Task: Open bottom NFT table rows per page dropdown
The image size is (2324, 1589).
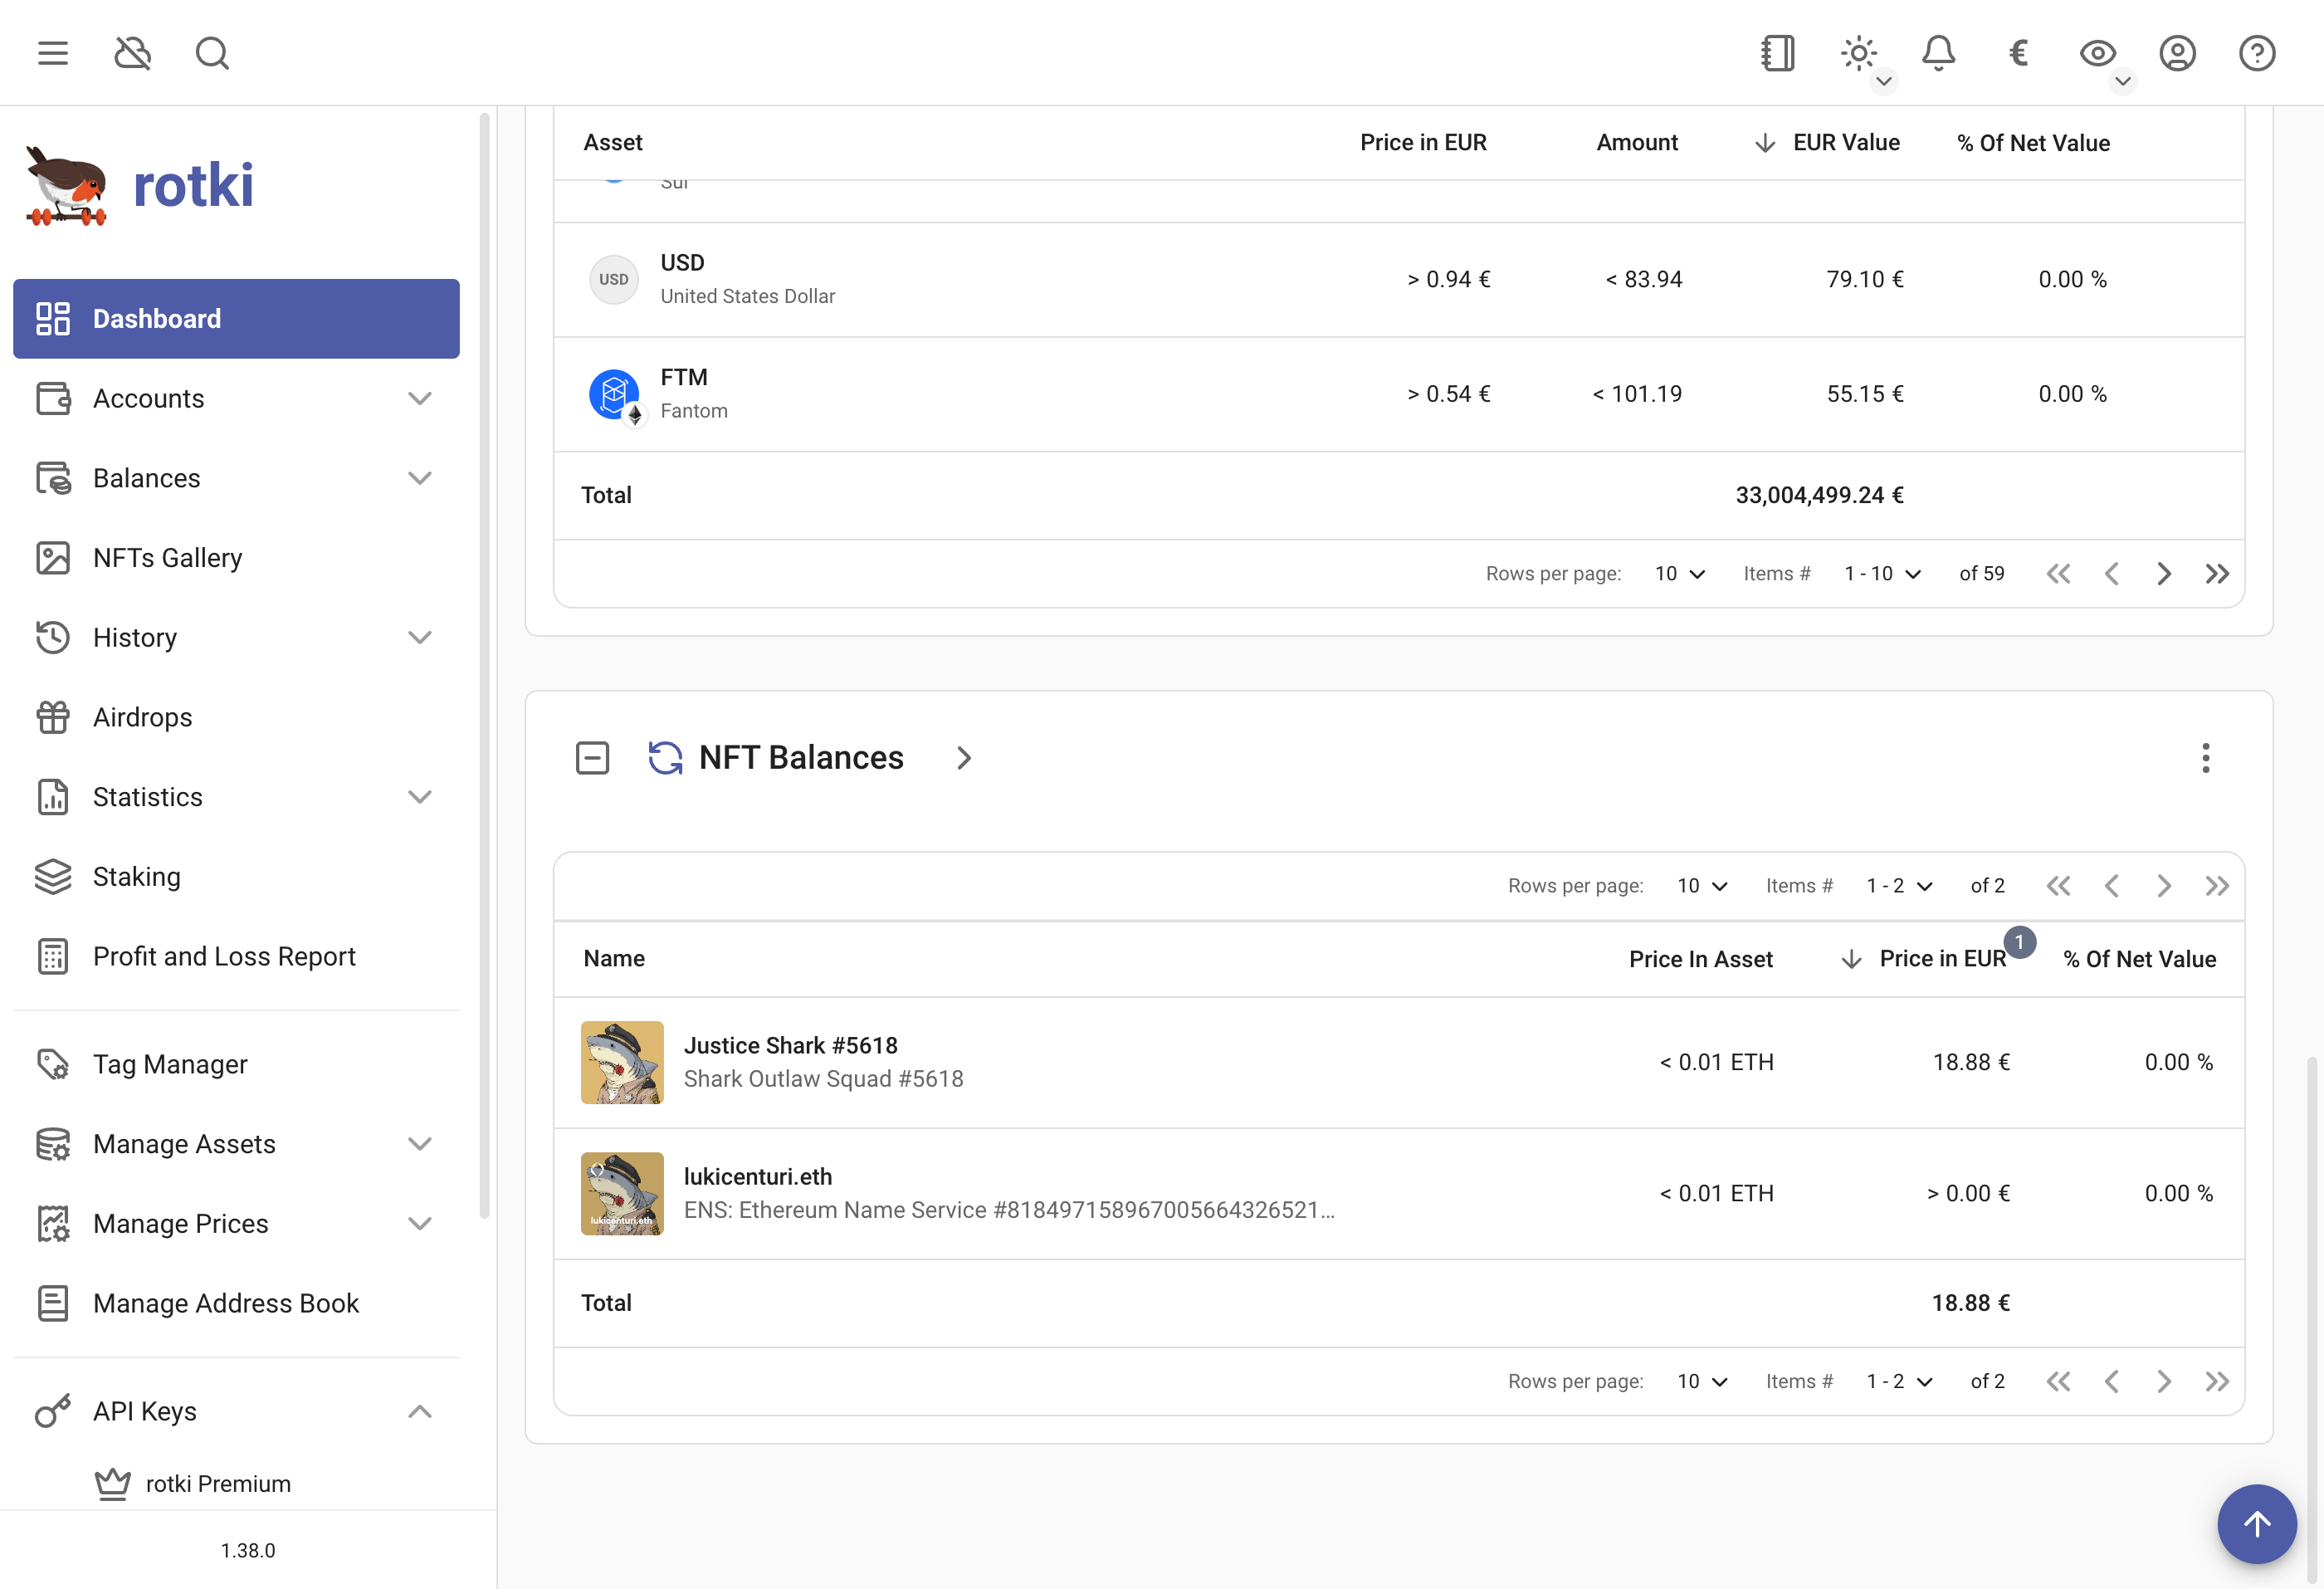Action: tap(1703, 1381)
